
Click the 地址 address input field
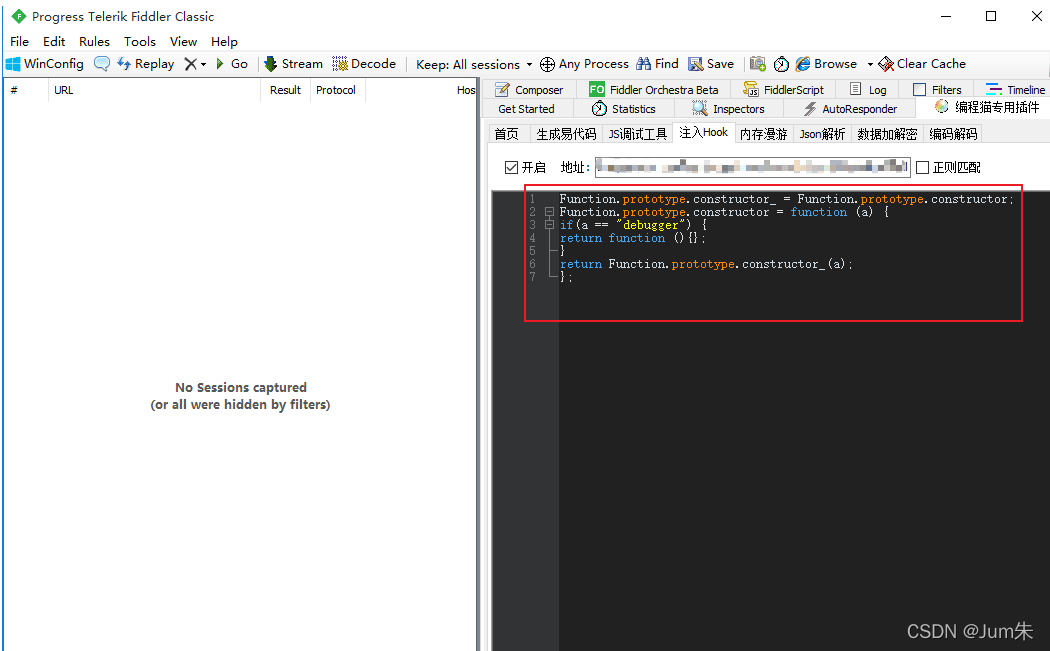pyautogui.click(x=752, y=167)
